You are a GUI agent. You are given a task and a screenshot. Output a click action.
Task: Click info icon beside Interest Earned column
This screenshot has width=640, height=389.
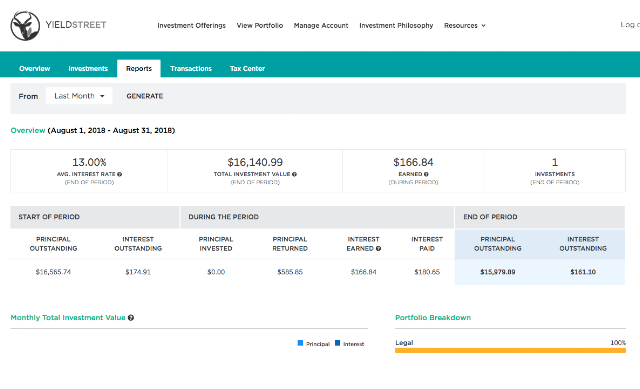(x=378, y=249)
